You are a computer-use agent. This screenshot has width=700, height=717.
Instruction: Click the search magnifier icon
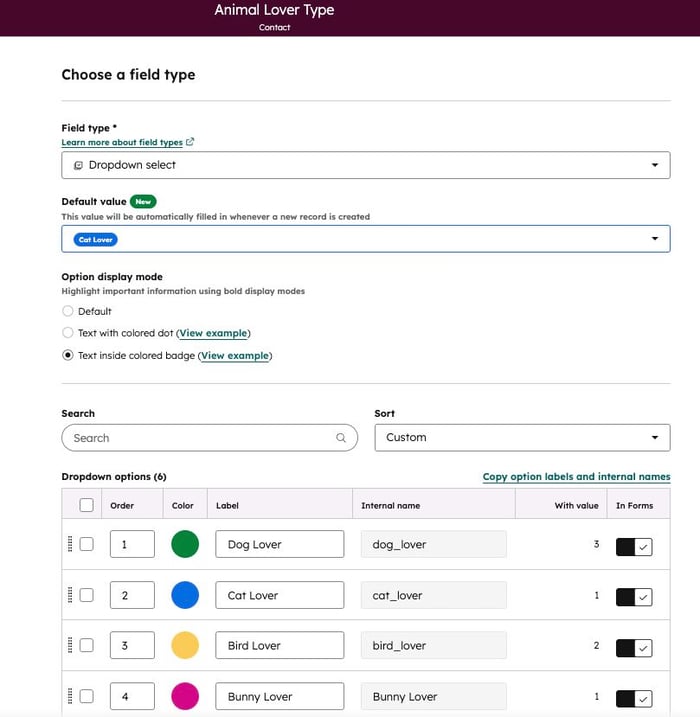click(x=341, y=438)
